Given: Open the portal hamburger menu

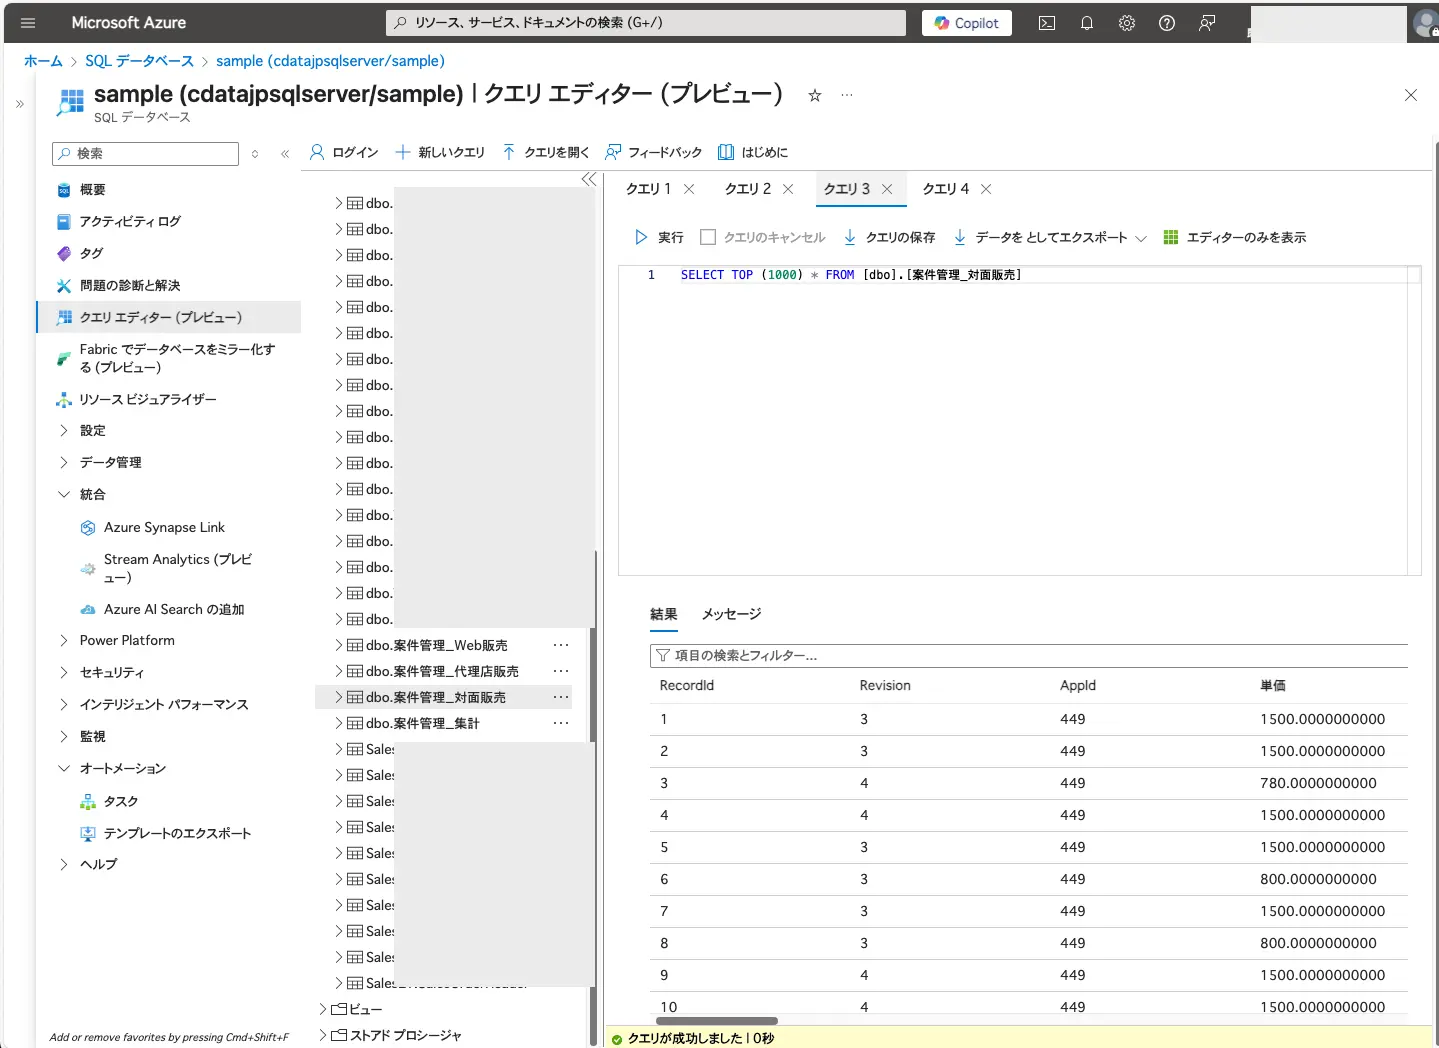Looking at the screenshot, I should pyautogui.click(x=28, y=23).
